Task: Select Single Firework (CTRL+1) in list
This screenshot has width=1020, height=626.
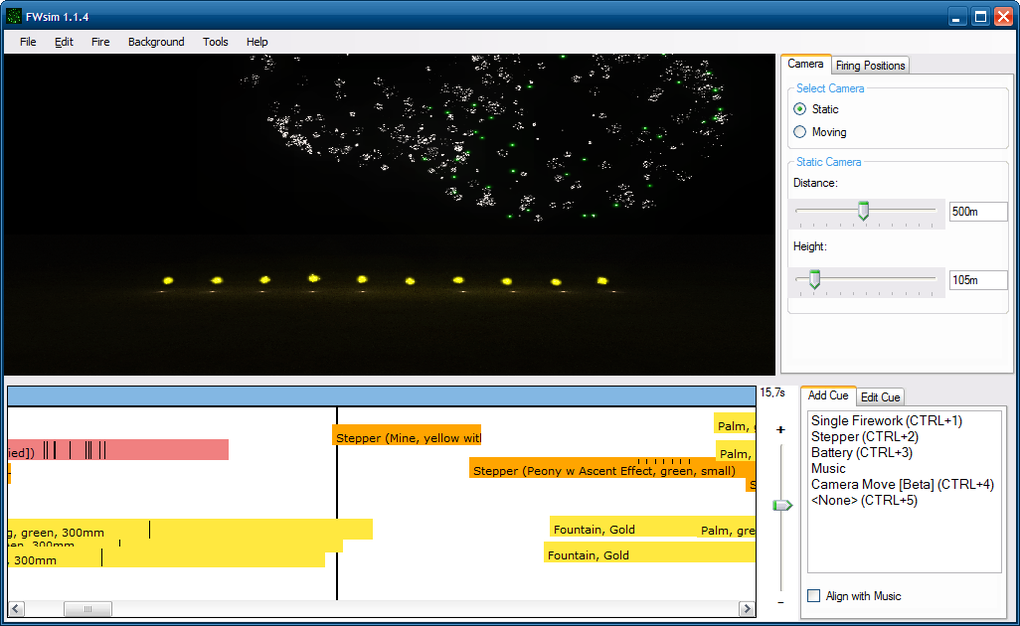Action: tap(887, 420)
